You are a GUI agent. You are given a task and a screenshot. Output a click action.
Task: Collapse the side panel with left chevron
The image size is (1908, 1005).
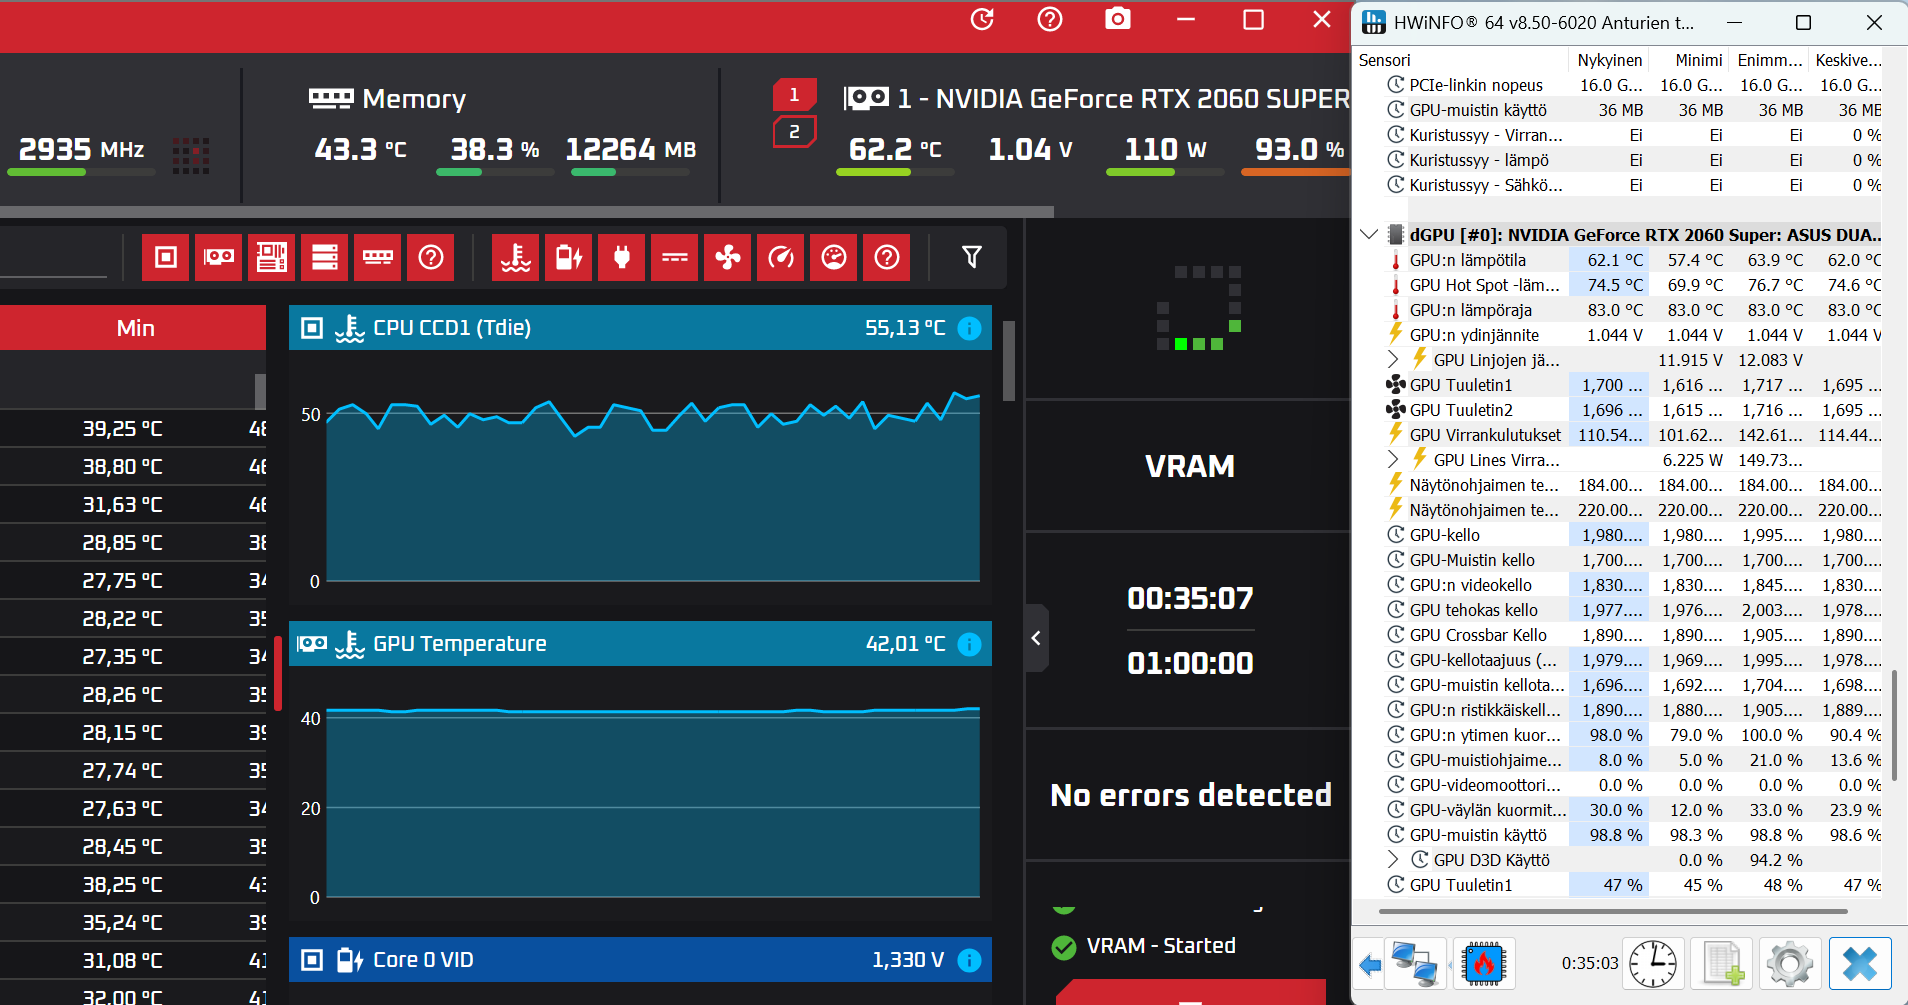click(x=1036, y=638)
